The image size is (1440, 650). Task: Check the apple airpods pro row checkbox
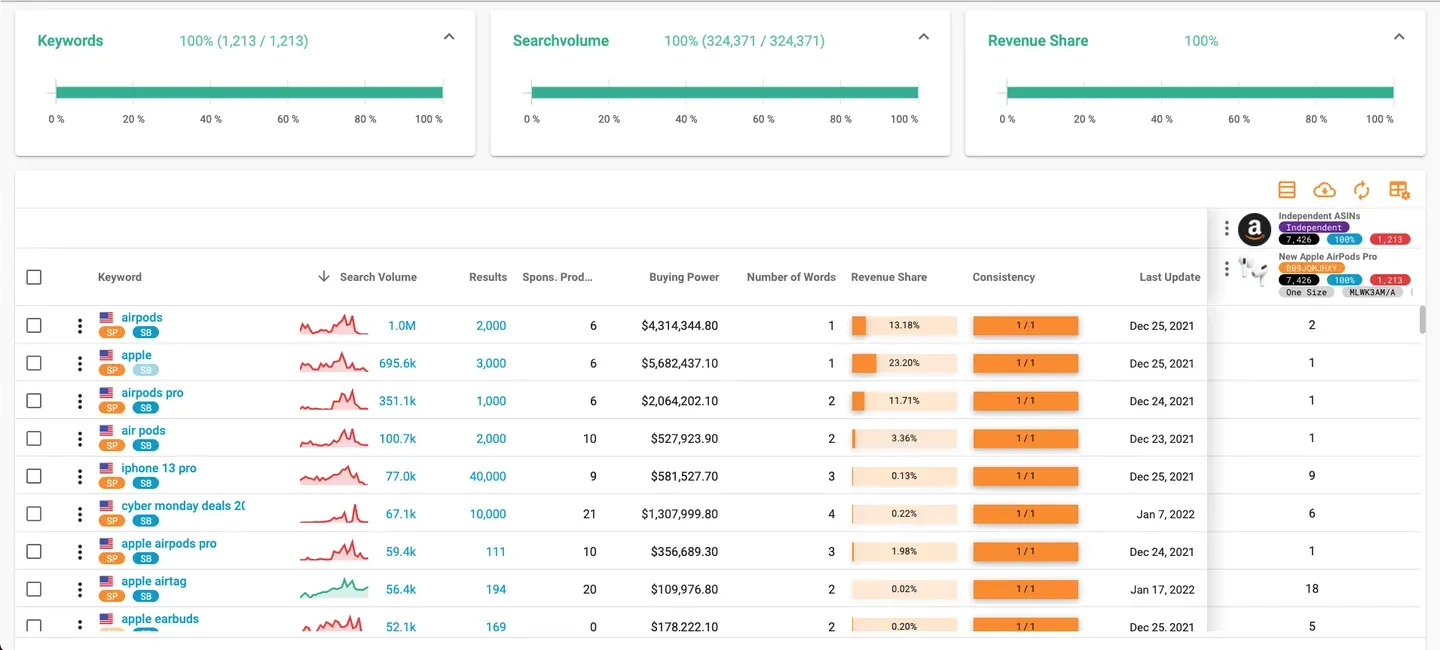coord(34,552)
